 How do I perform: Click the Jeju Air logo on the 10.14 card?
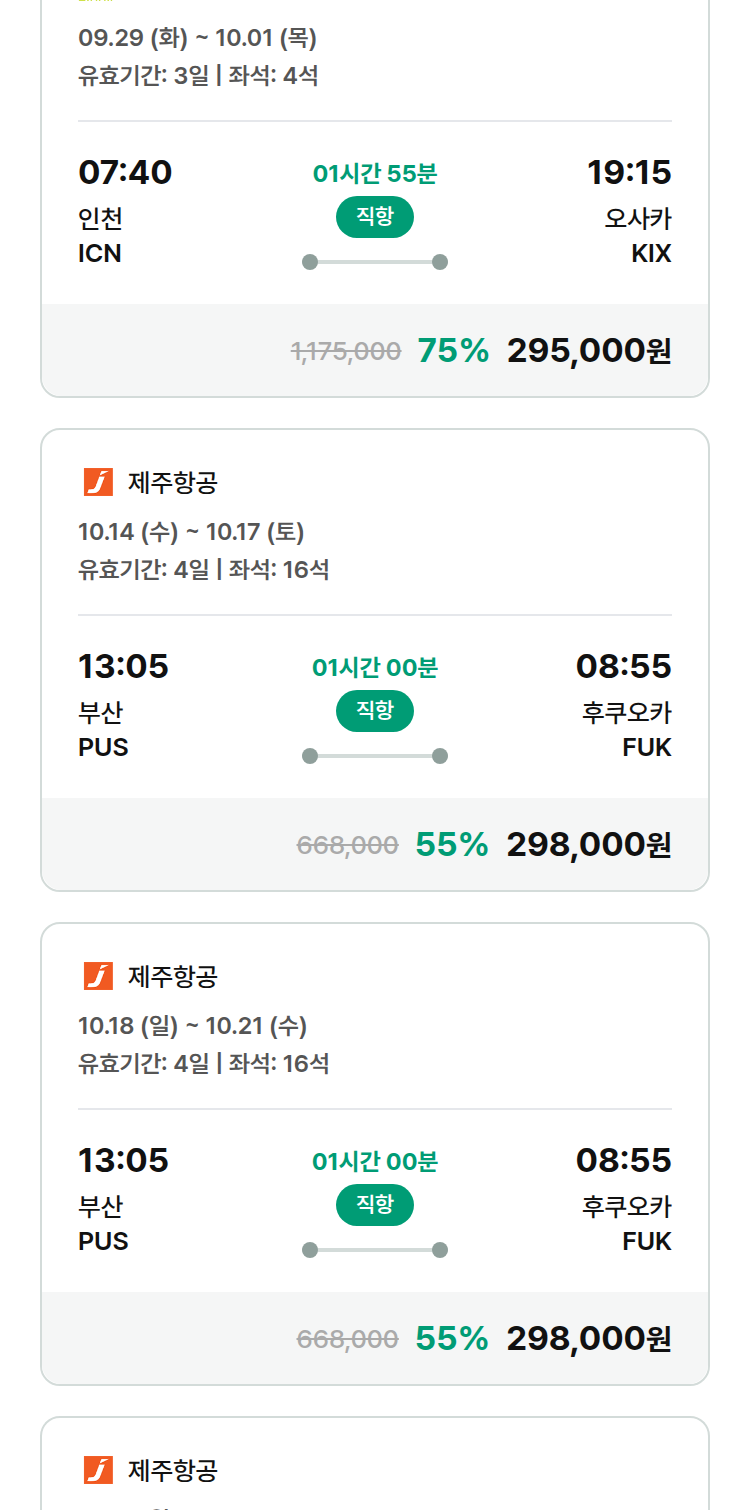point(98,482)
